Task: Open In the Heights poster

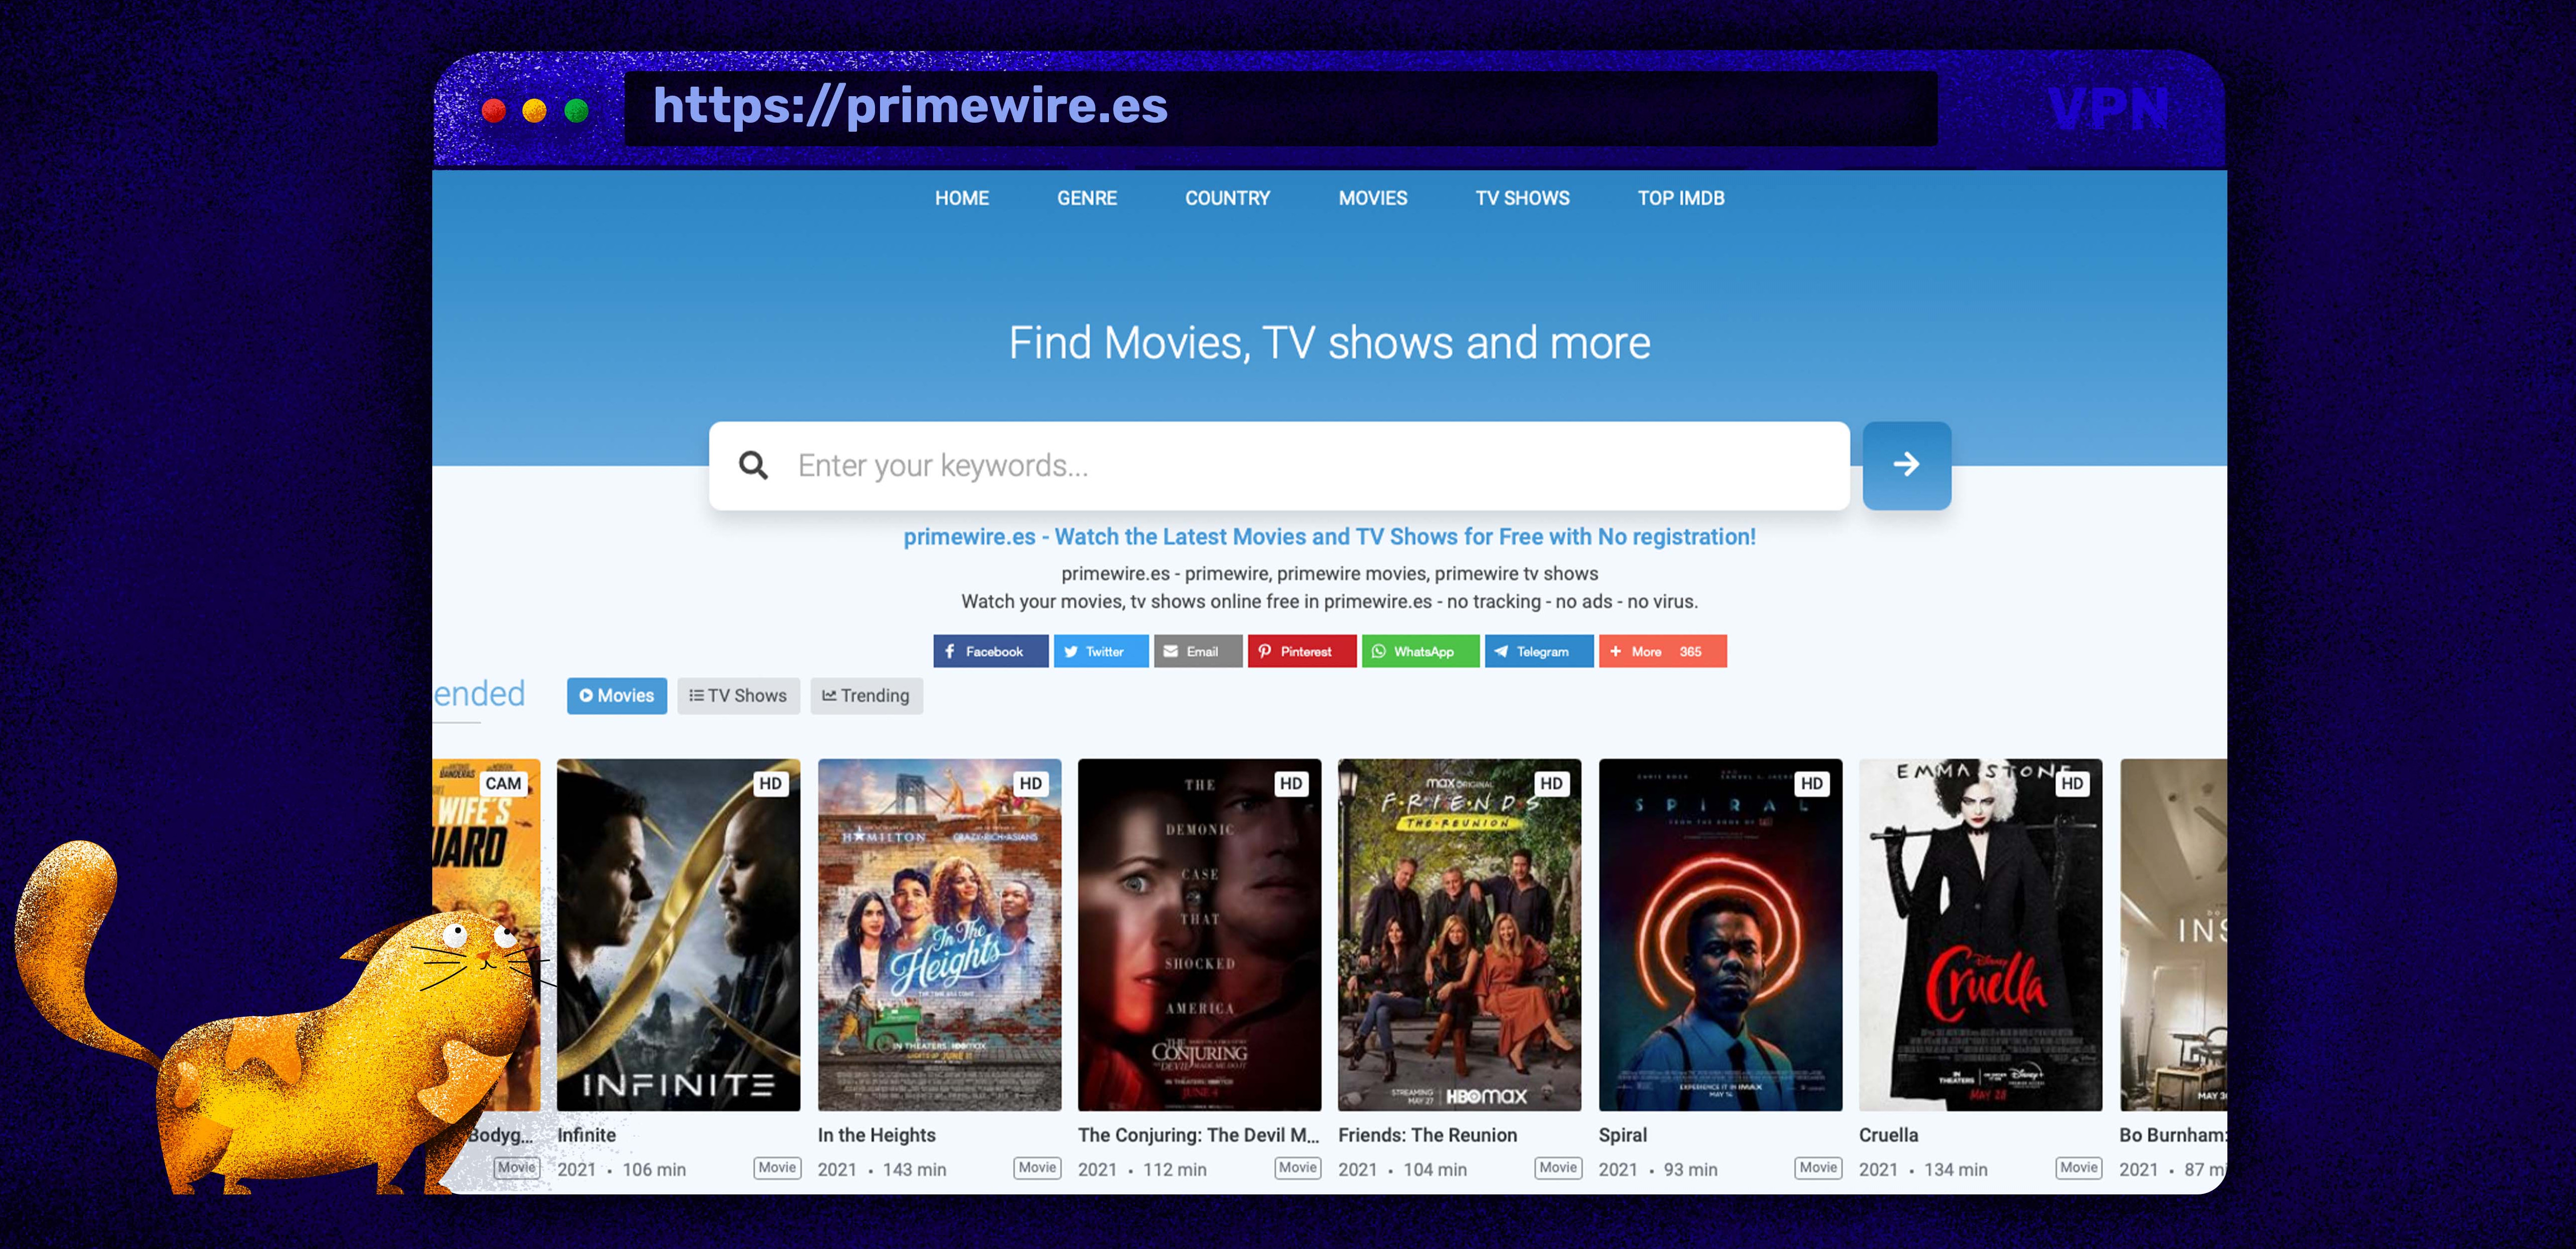Action: 939,934
